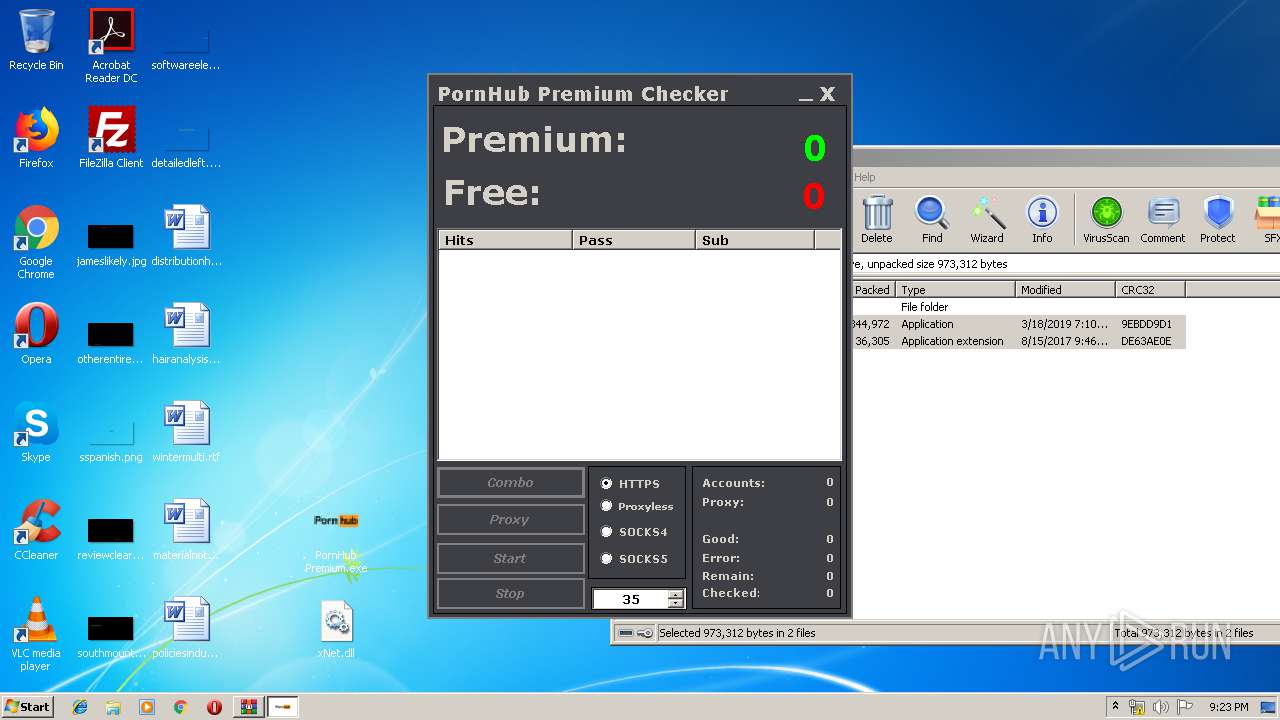The height and width of the screenshot is (720, 1280).
Task: Open Windows Explorer folder in taskbar
Action: click(113, 707)
